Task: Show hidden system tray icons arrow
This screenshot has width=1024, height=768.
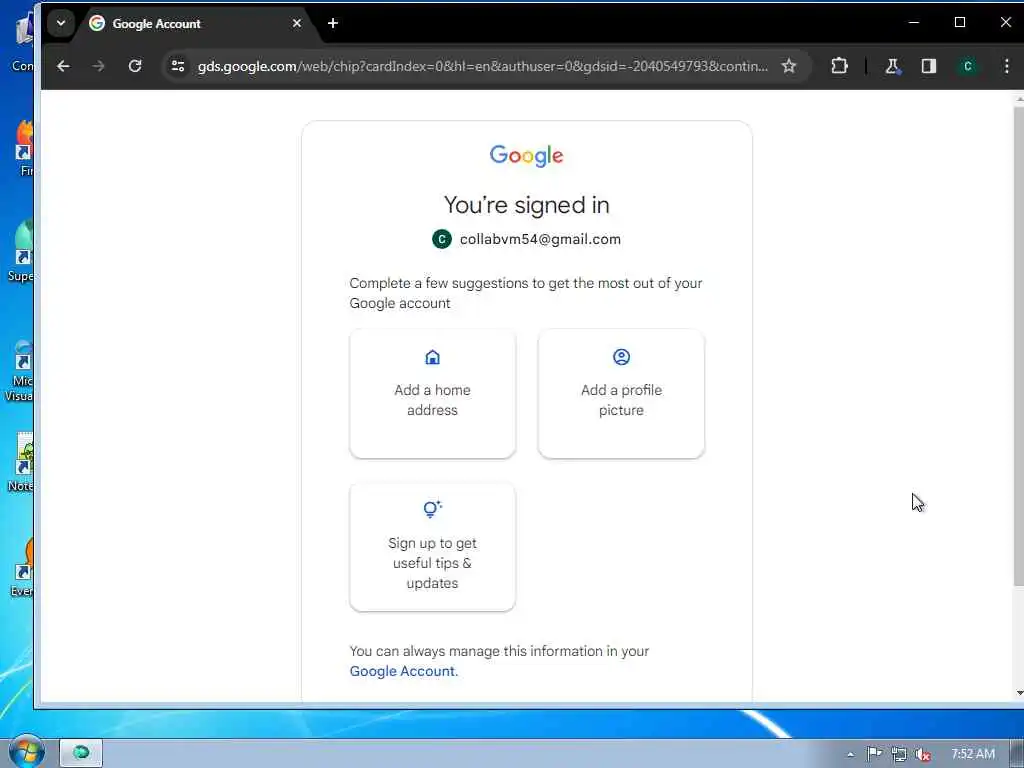Action: (x=850, y=754)
